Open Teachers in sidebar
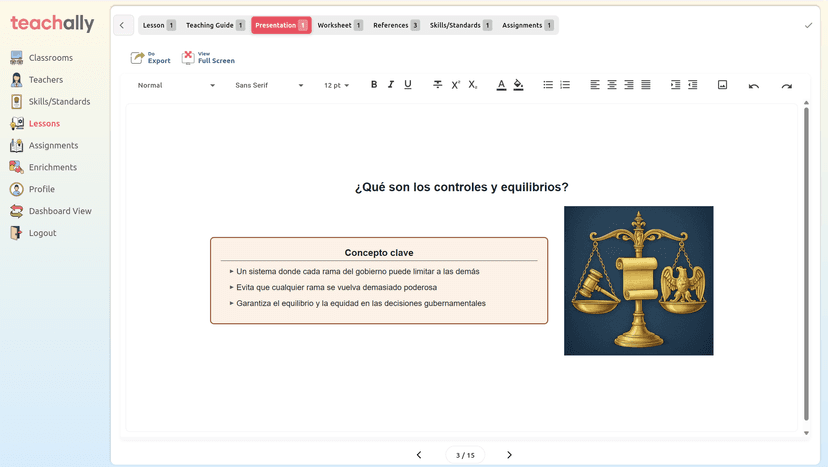 coord(37,80)
